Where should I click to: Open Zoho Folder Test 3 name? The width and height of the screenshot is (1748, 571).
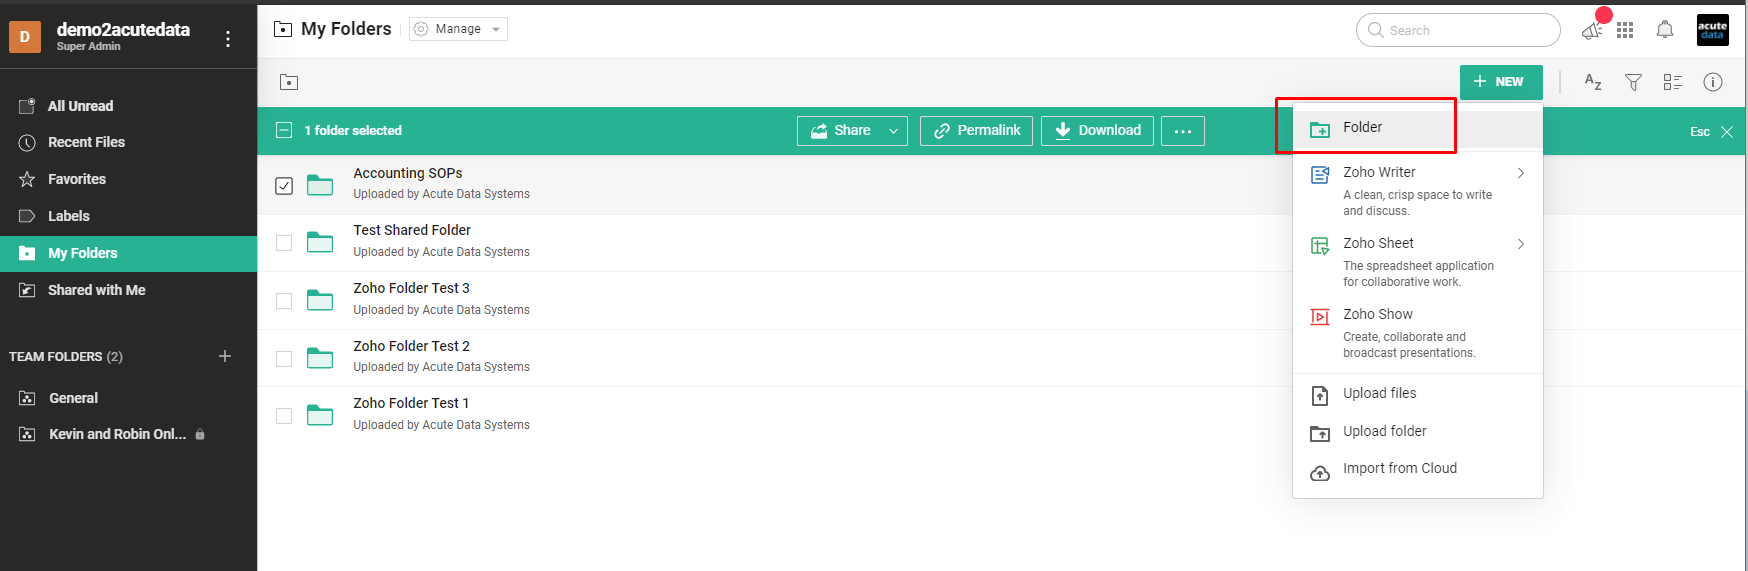pyautogui.click(x=411, y=288)
